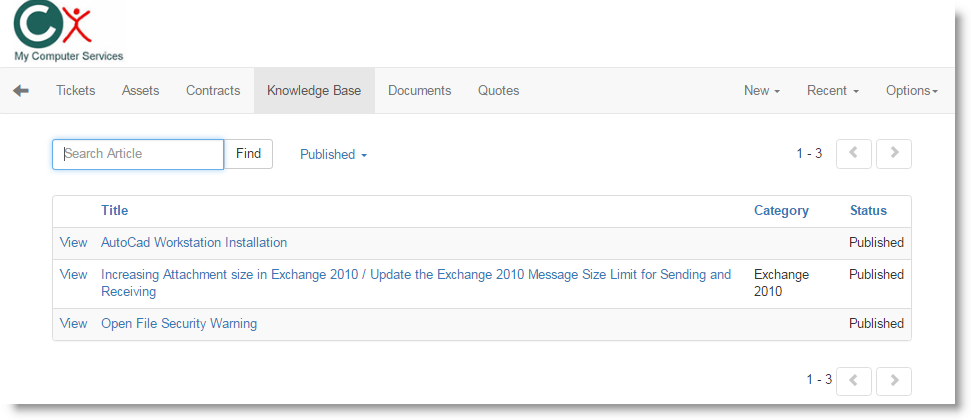Screen dimensions: 971x420
Task: Click next page arrow below the table
Action: [893, 380]
